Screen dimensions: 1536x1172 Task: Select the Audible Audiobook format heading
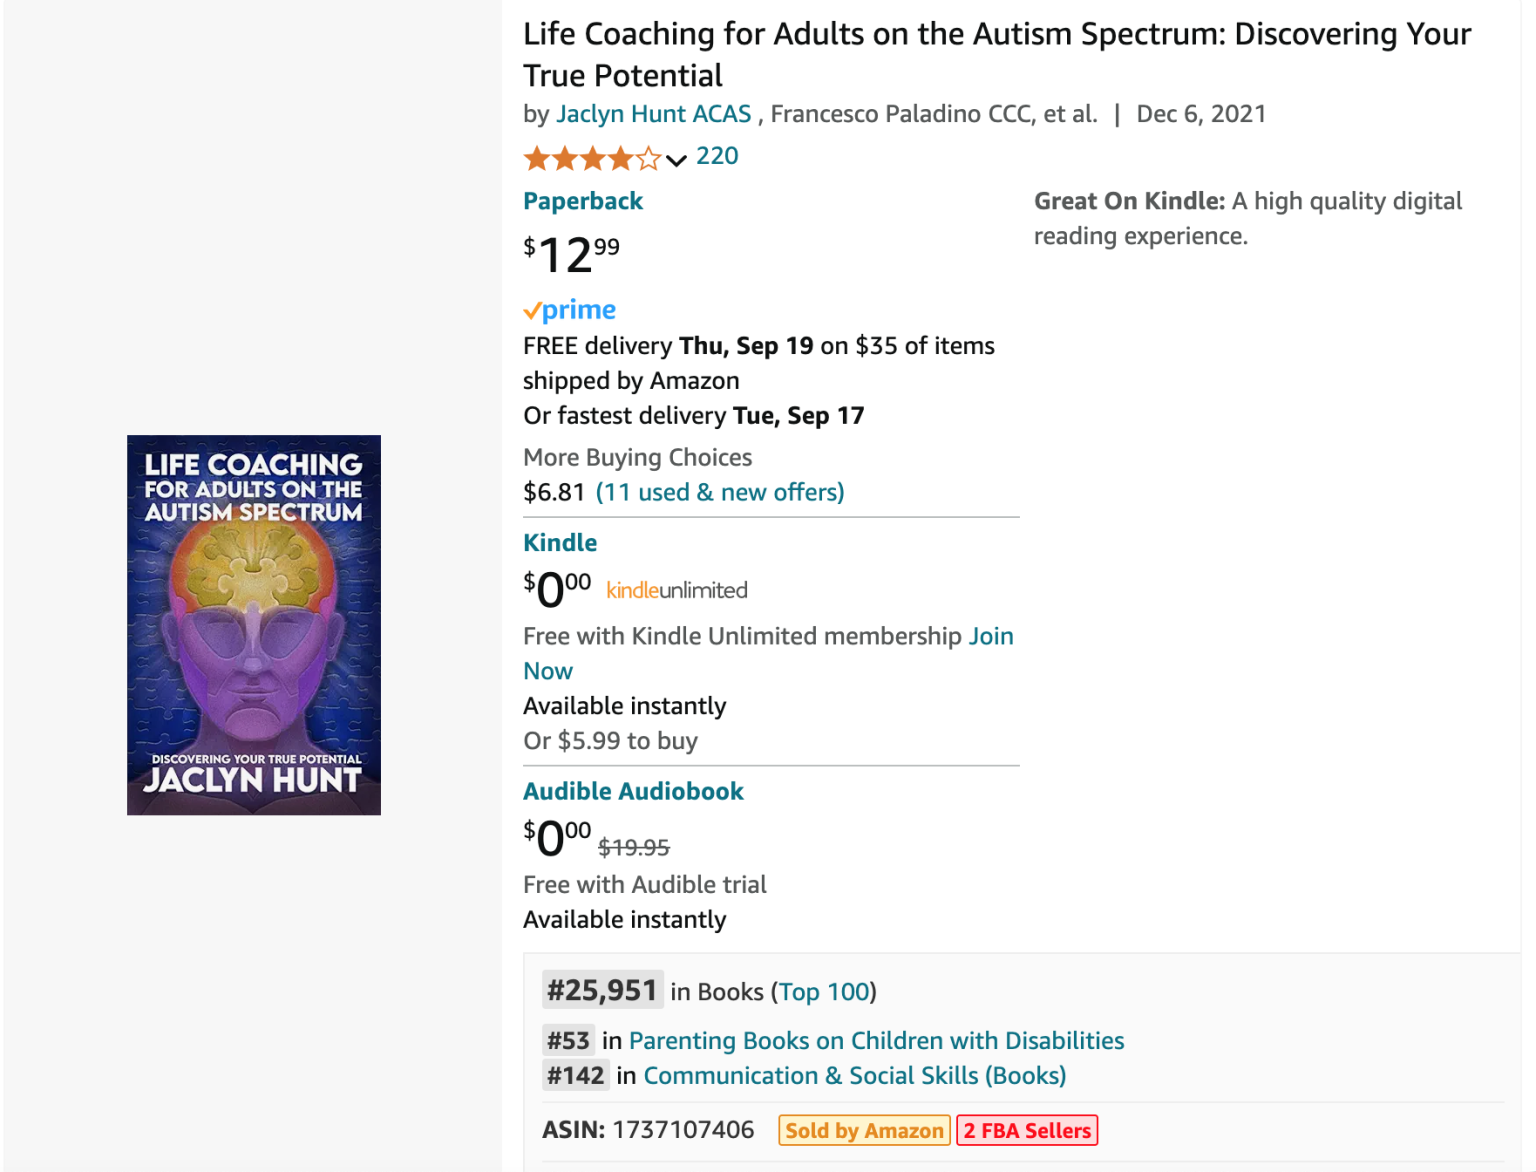(633, 791)
